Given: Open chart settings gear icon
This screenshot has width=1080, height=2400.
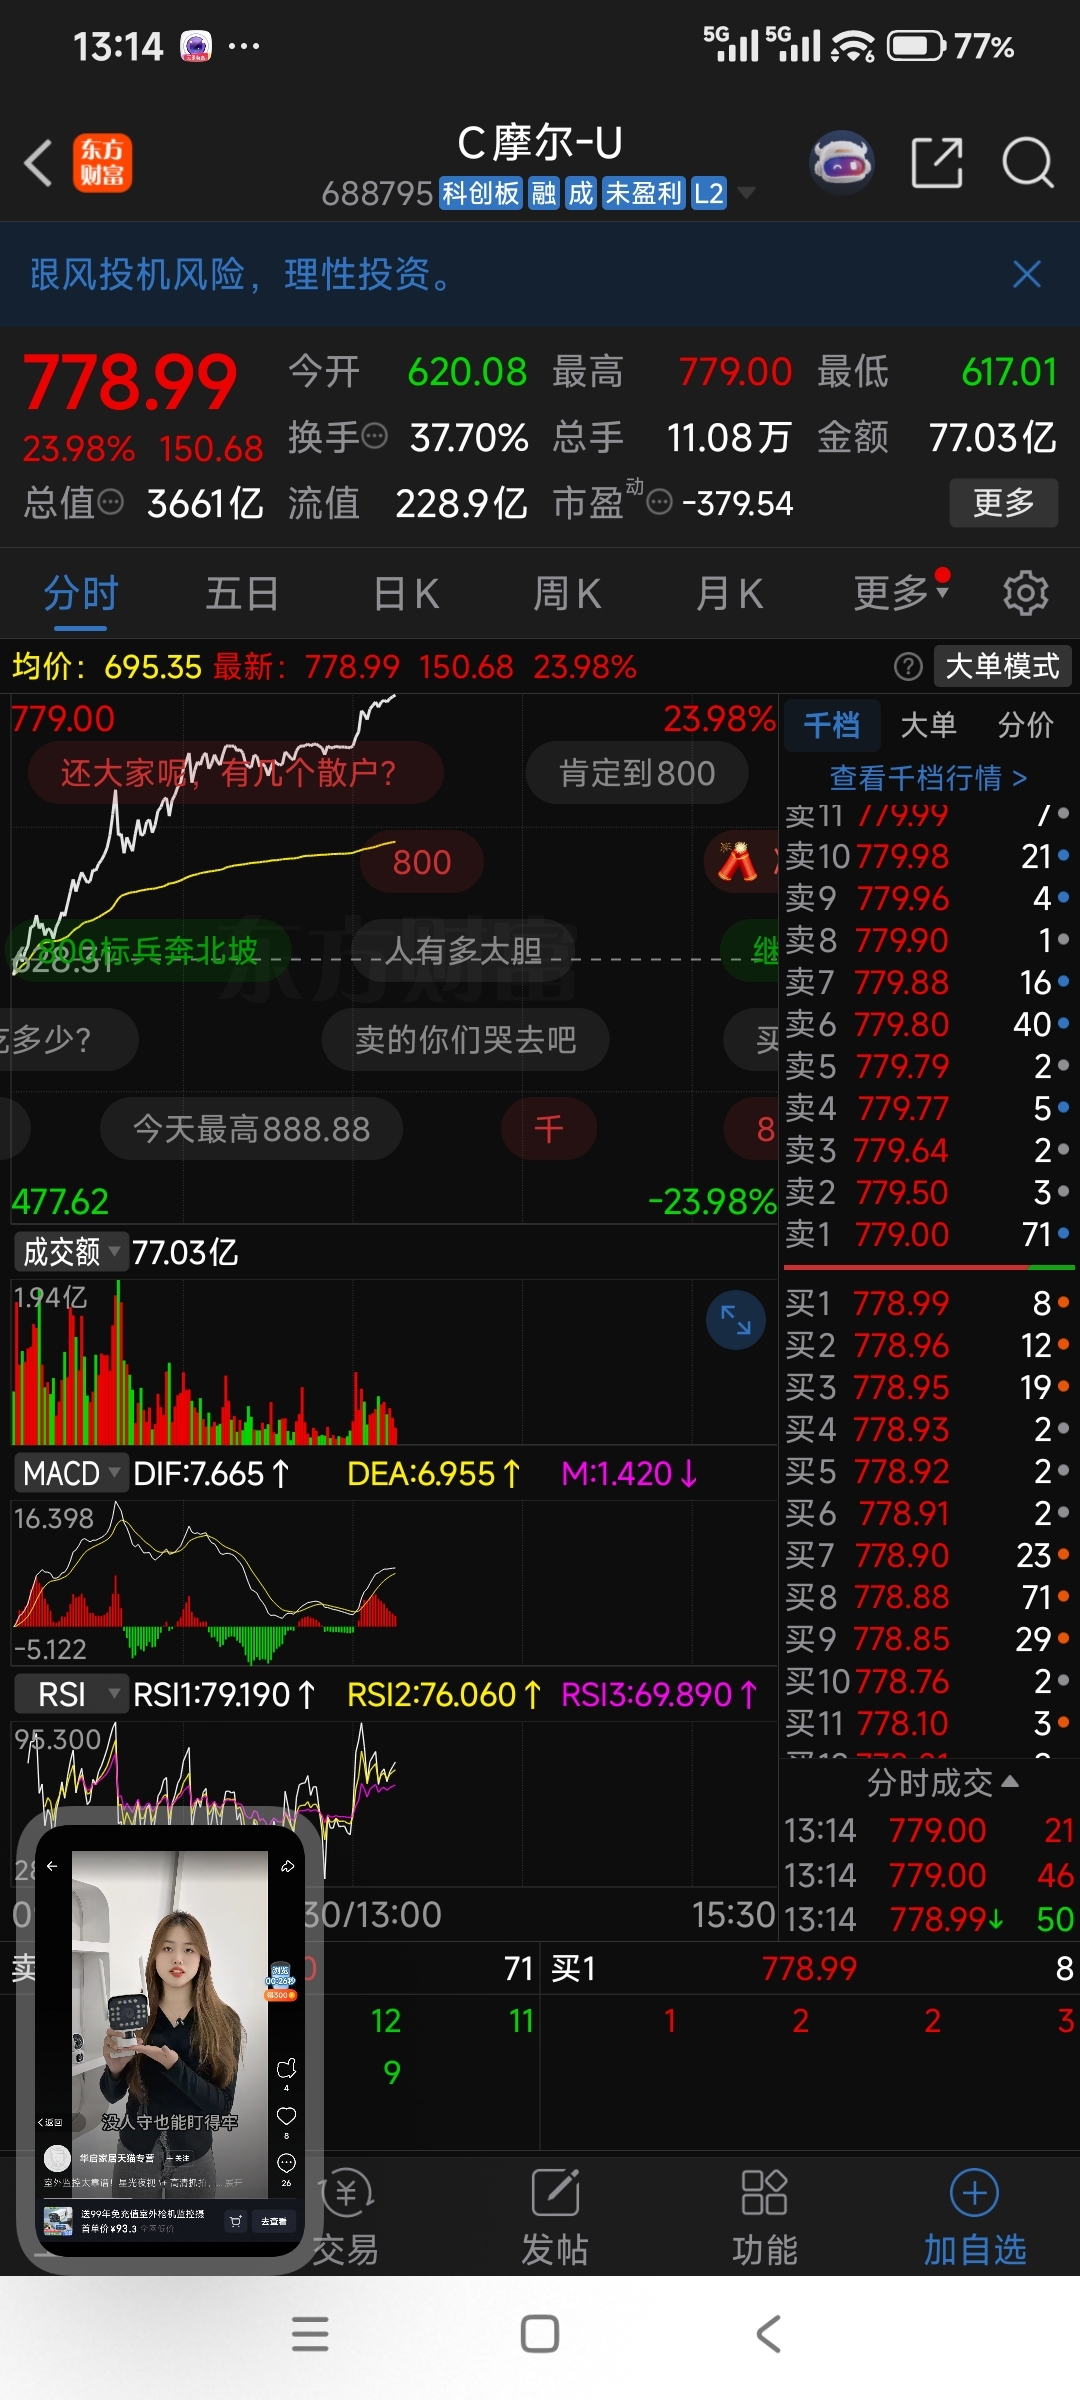Looking at the screenshot, I should pos(1025,593).
